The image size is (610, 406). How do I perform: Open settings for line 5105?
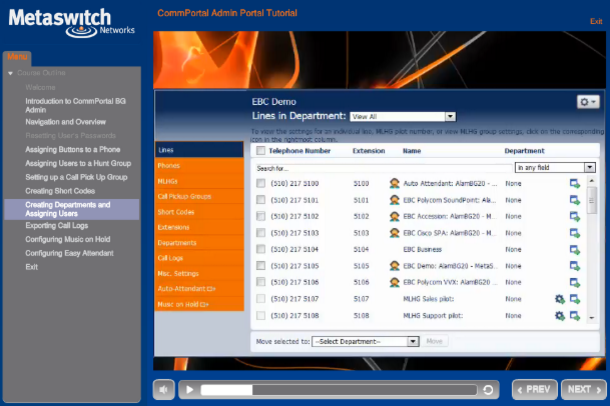(575, 266)
